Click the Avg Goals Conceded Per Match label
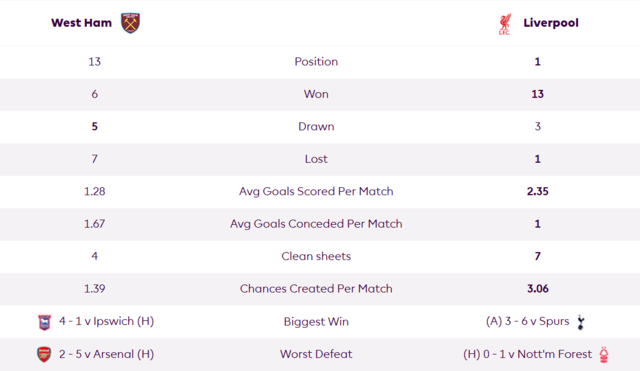The image size is (640, 371). coord(316,224)
